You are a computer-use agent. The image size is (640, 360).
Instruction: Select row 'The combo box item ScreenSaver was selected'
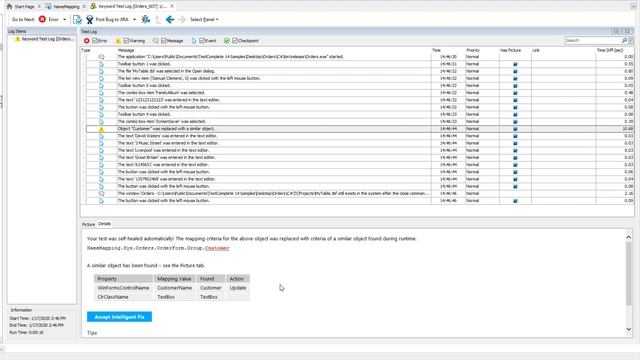(x=359, y=122)
